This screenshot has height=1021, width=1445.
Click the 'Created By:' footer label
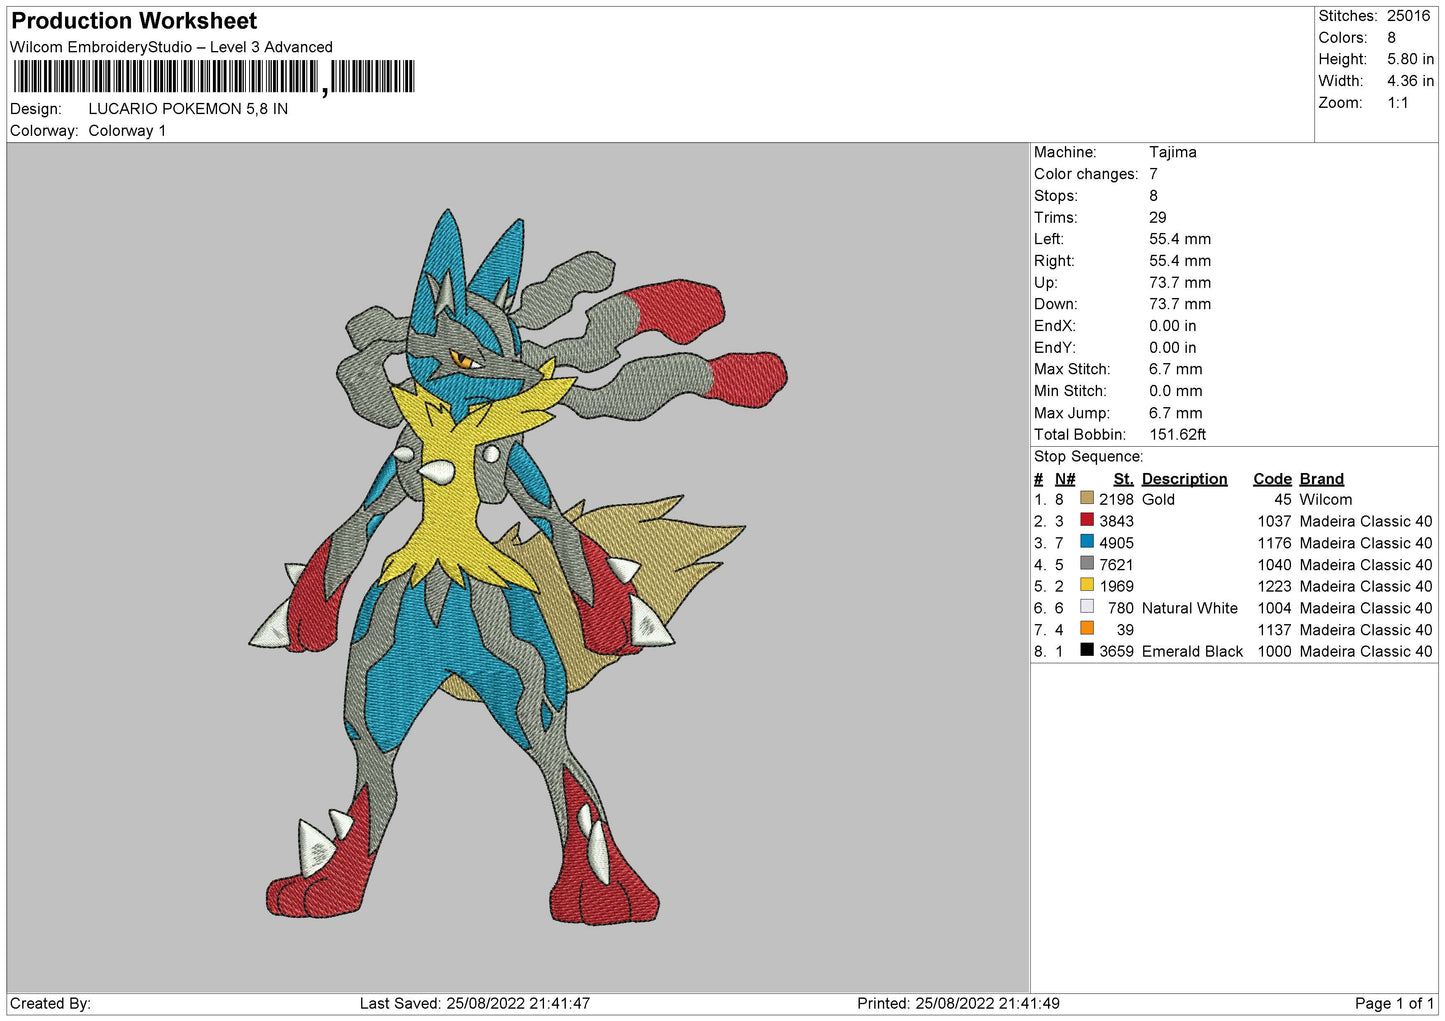[50, 1004]
